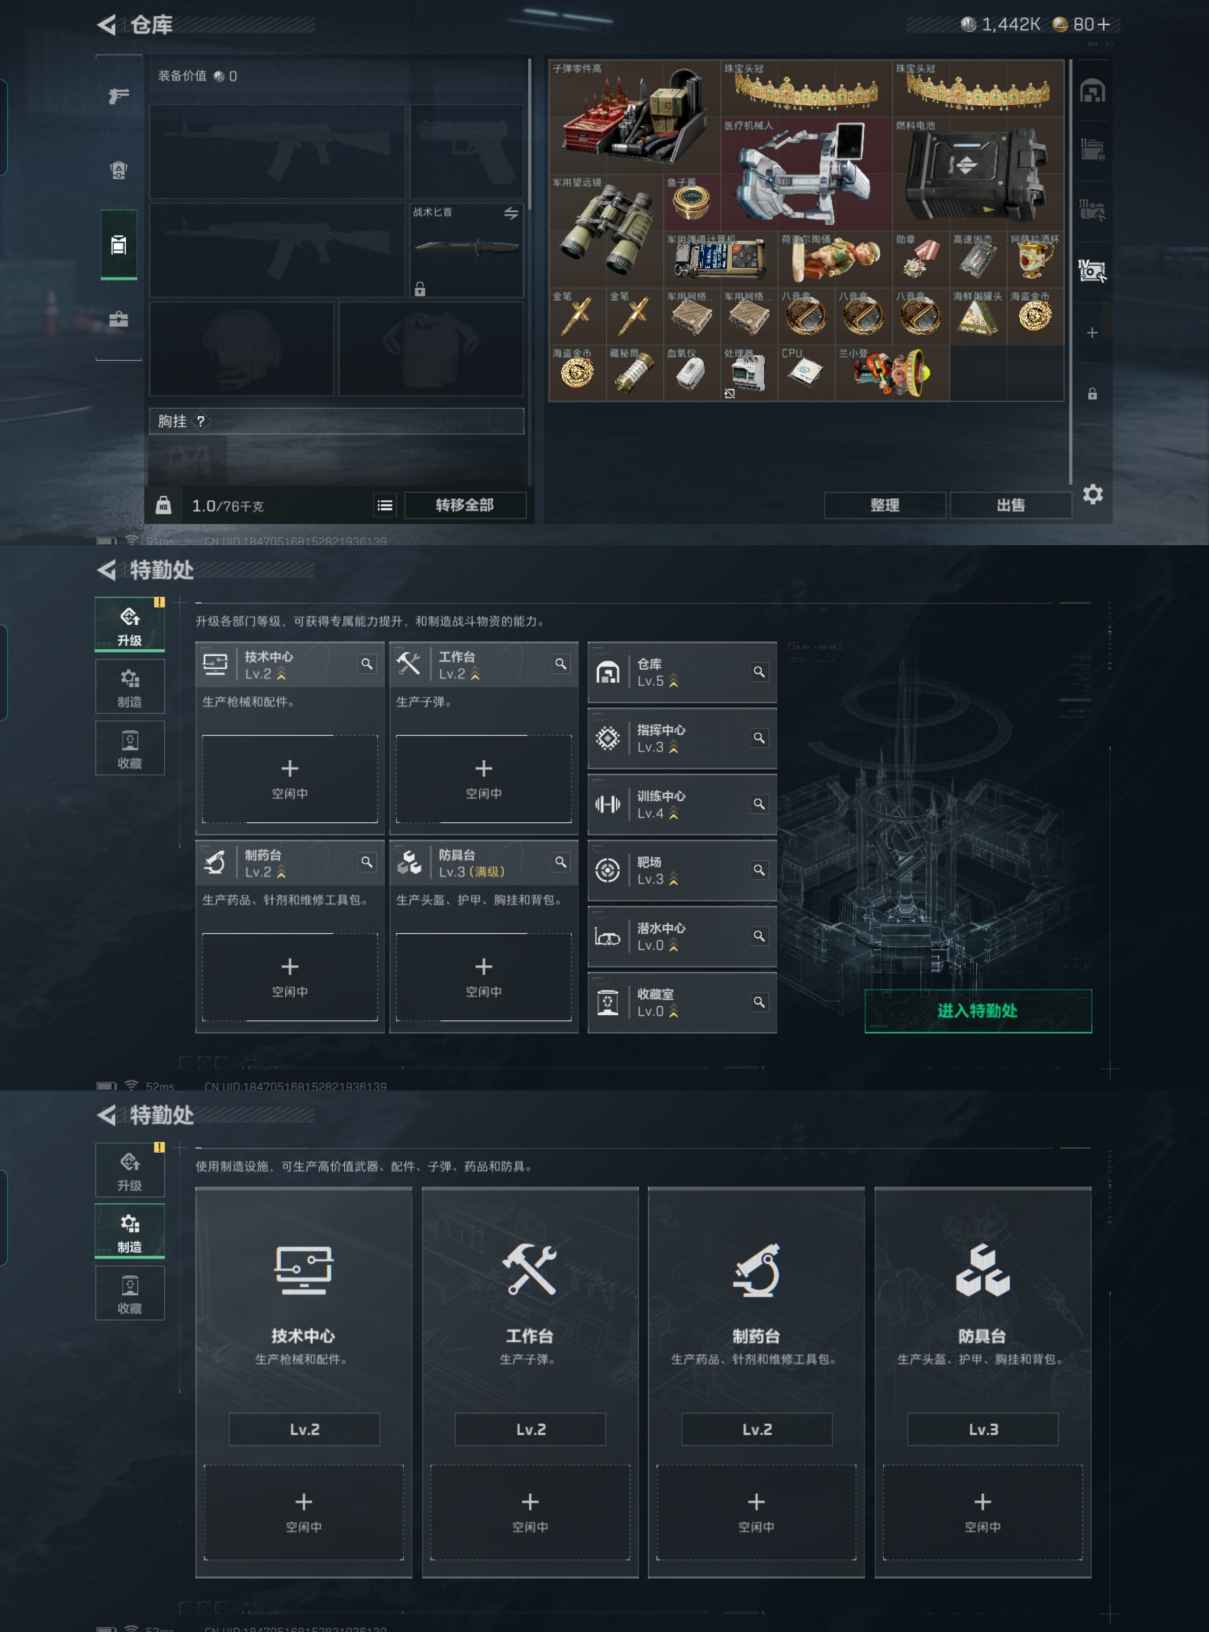Image resolution: width=1209 pixels, height=1632 pixels.
Task: Open the magnifier on 指挥中心 row
Action: 759,738
